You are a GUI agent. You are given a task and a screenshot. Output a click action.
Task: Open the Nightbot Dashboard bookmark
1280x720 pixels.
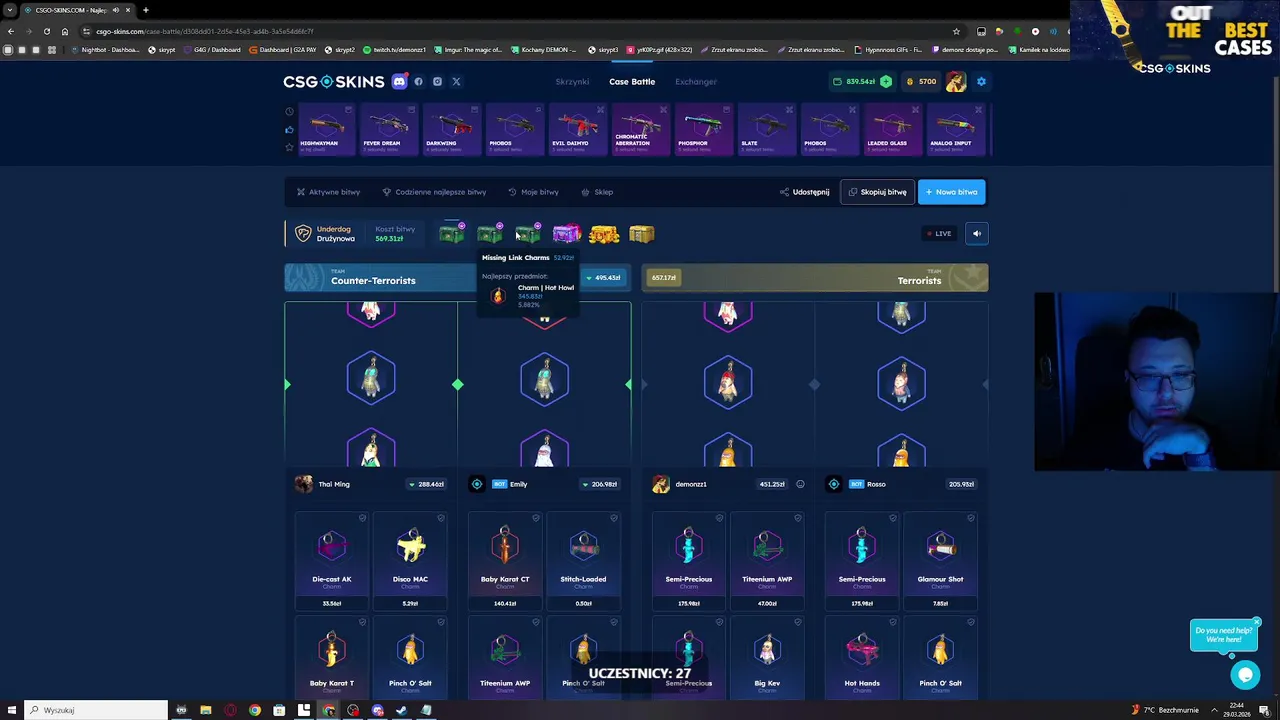pyautogui.click(x=105, y=49)
